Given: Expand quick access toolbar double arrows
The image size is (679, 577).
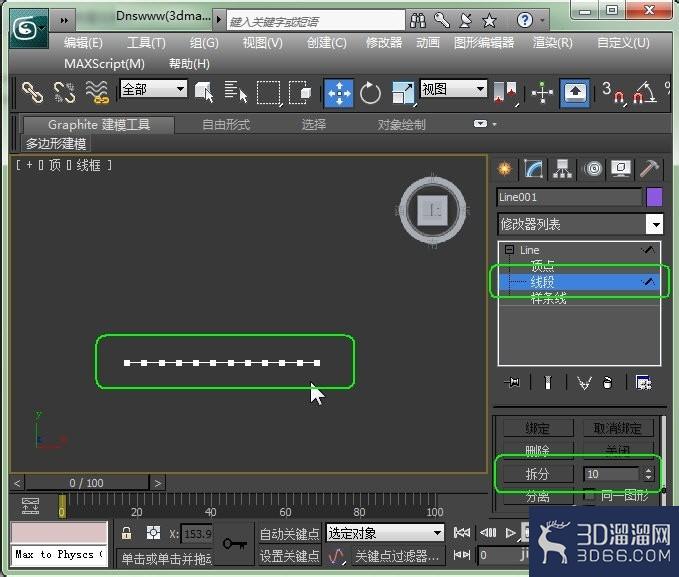Looking at the screenshot, I should tap(64, 20).
